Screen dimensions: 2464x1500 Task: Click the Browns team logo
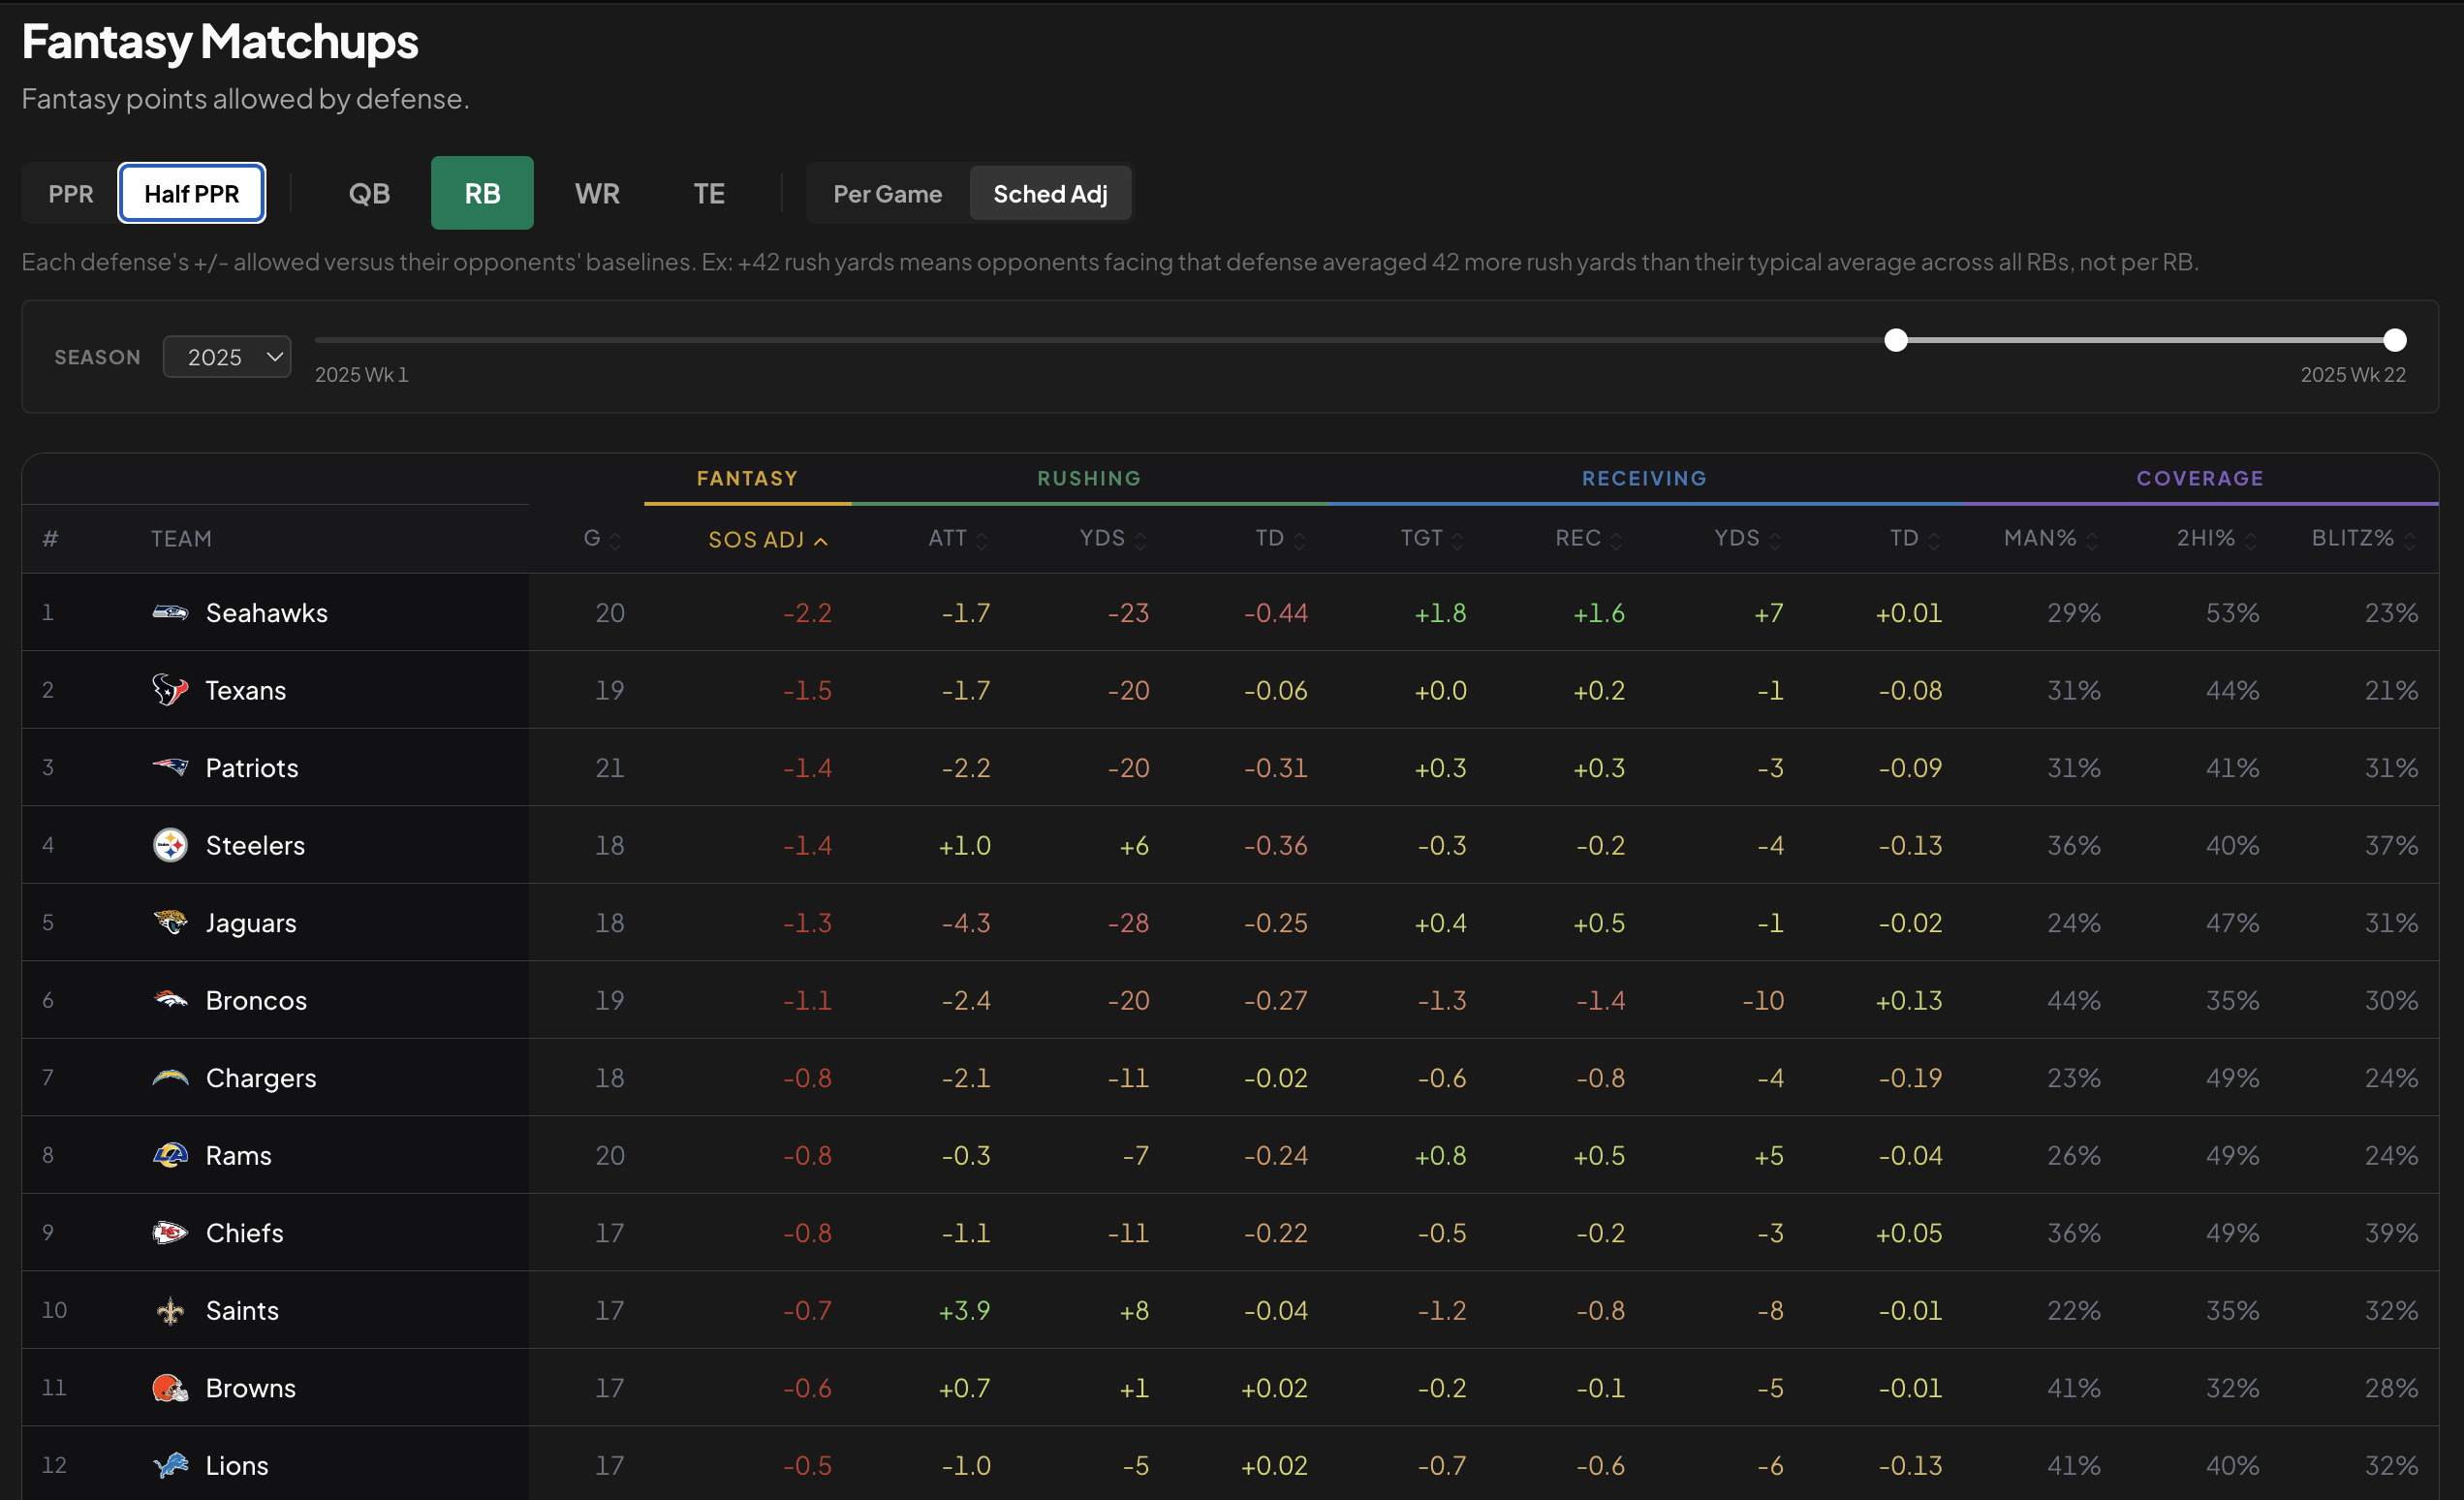click(170, 1387)
